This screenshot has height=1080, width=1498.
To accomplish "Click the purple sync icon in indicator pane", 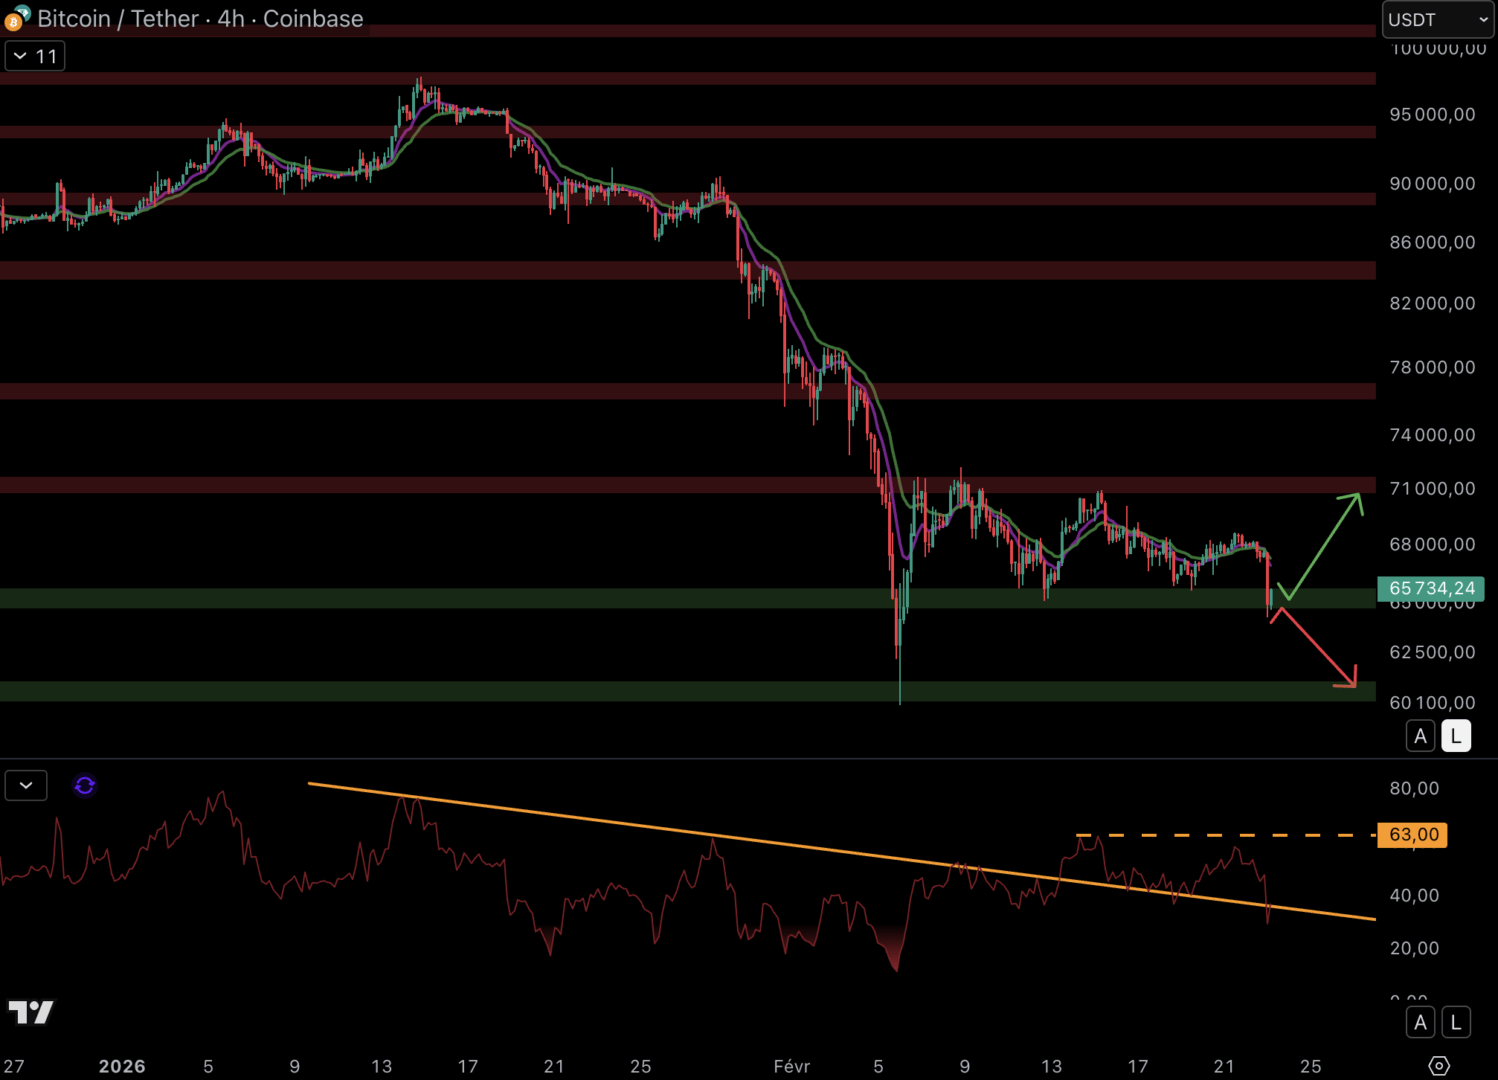I will 85,786.
